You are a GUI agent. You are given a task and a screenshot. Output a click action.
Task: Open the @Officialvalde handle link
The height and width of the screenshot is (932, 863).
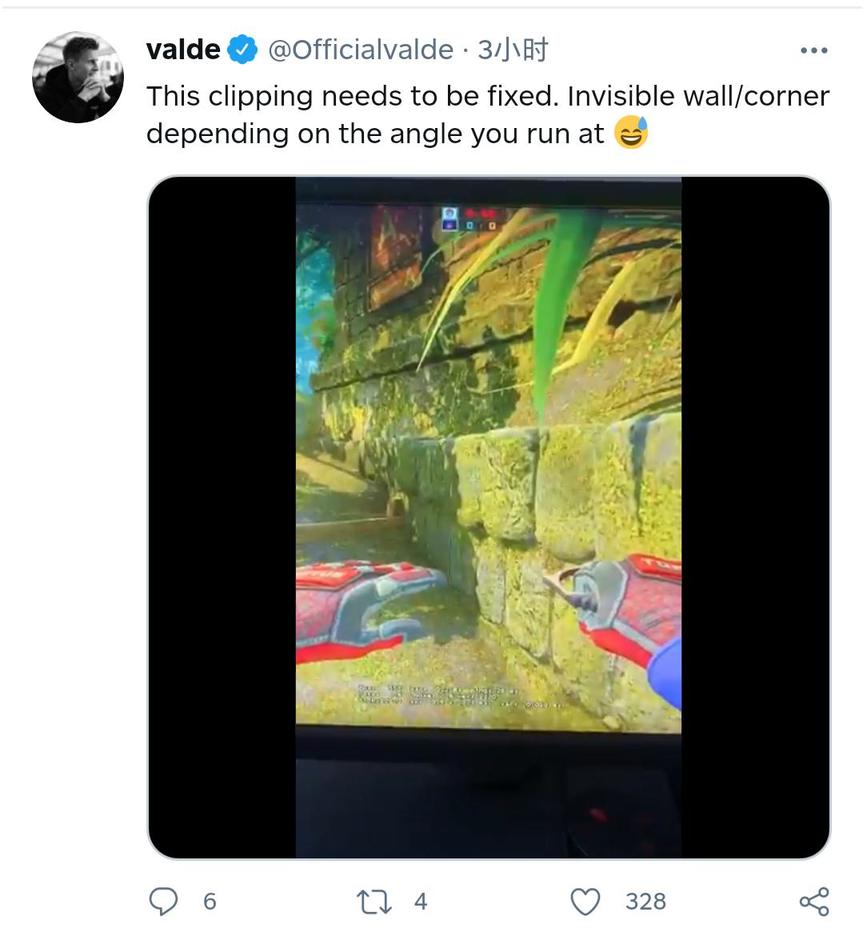point(359,49)
